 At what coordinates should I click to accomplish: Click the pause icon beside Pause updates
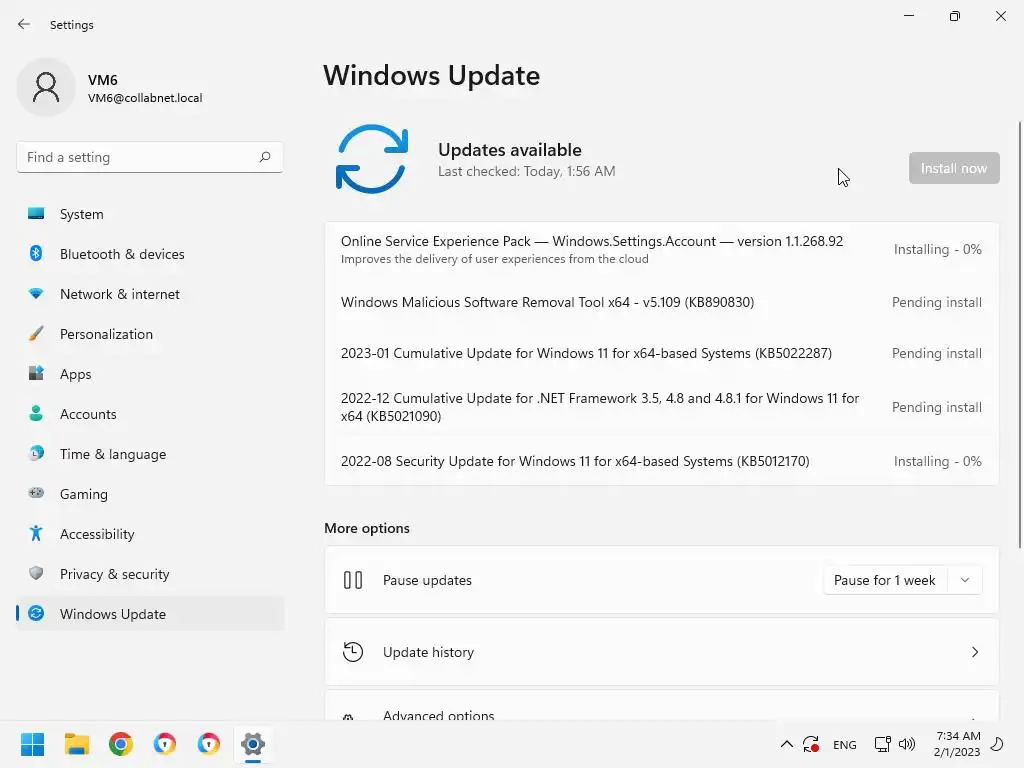pos(353,580)
